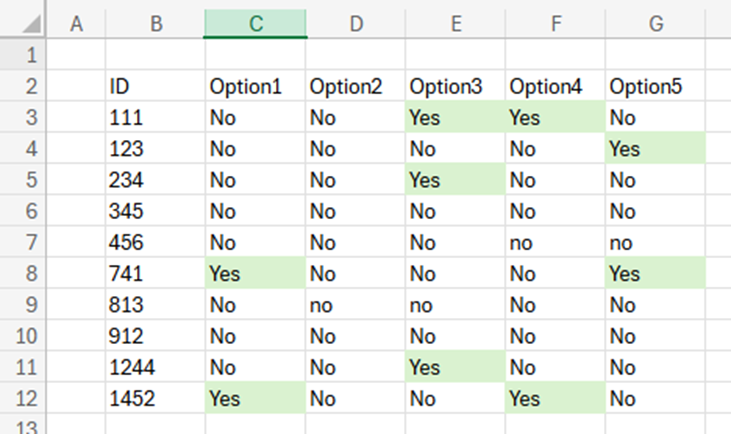This screenshot has width=731, height=434.
Task: Select the cell with ID 456
Action: (155, 242)
